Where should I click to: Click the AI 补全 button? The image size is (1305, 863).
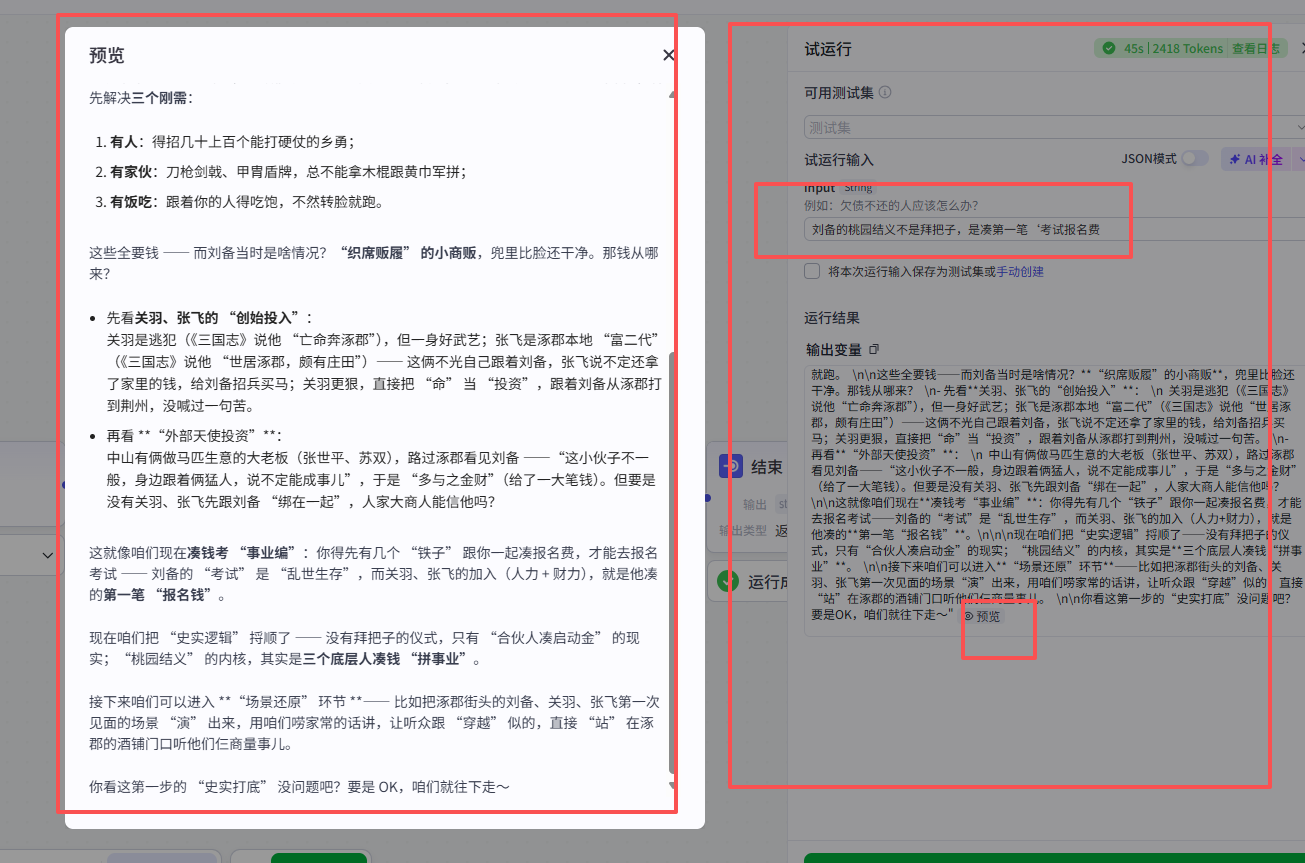click(x=1255, y=159)
